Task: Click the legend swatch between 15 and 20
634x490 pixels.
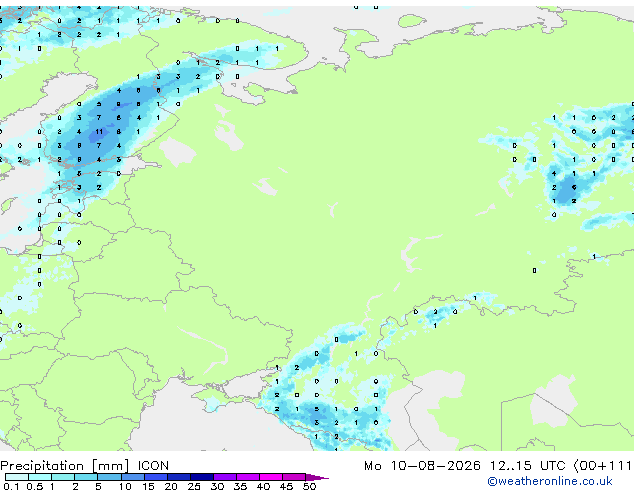Action: point(156,477)
